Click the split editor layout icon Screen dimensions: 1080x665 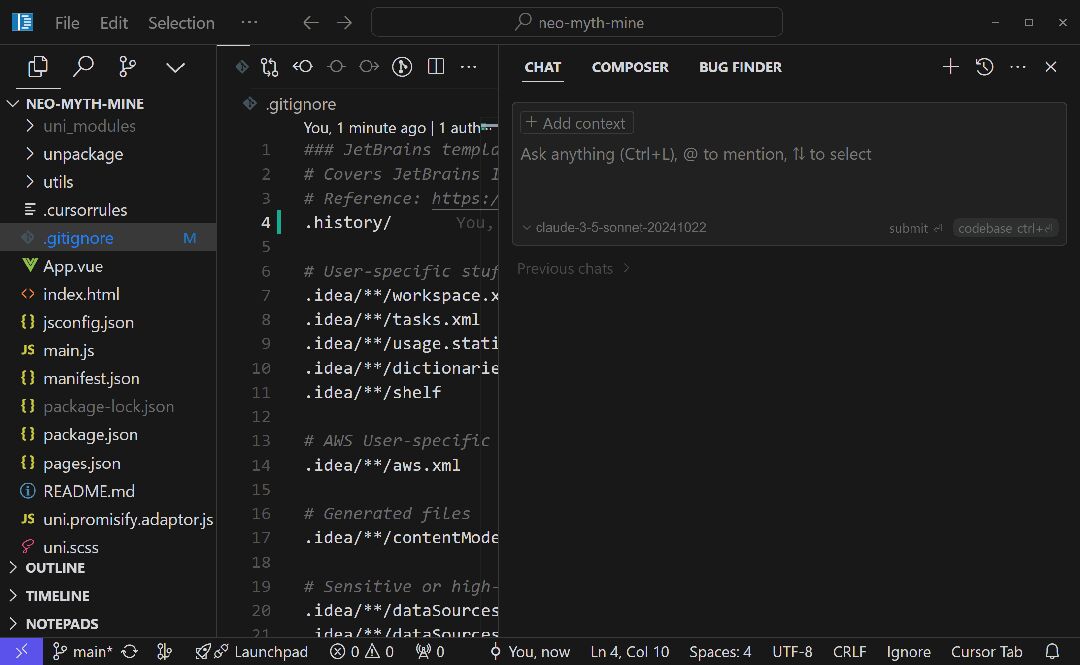pos(436,67)
